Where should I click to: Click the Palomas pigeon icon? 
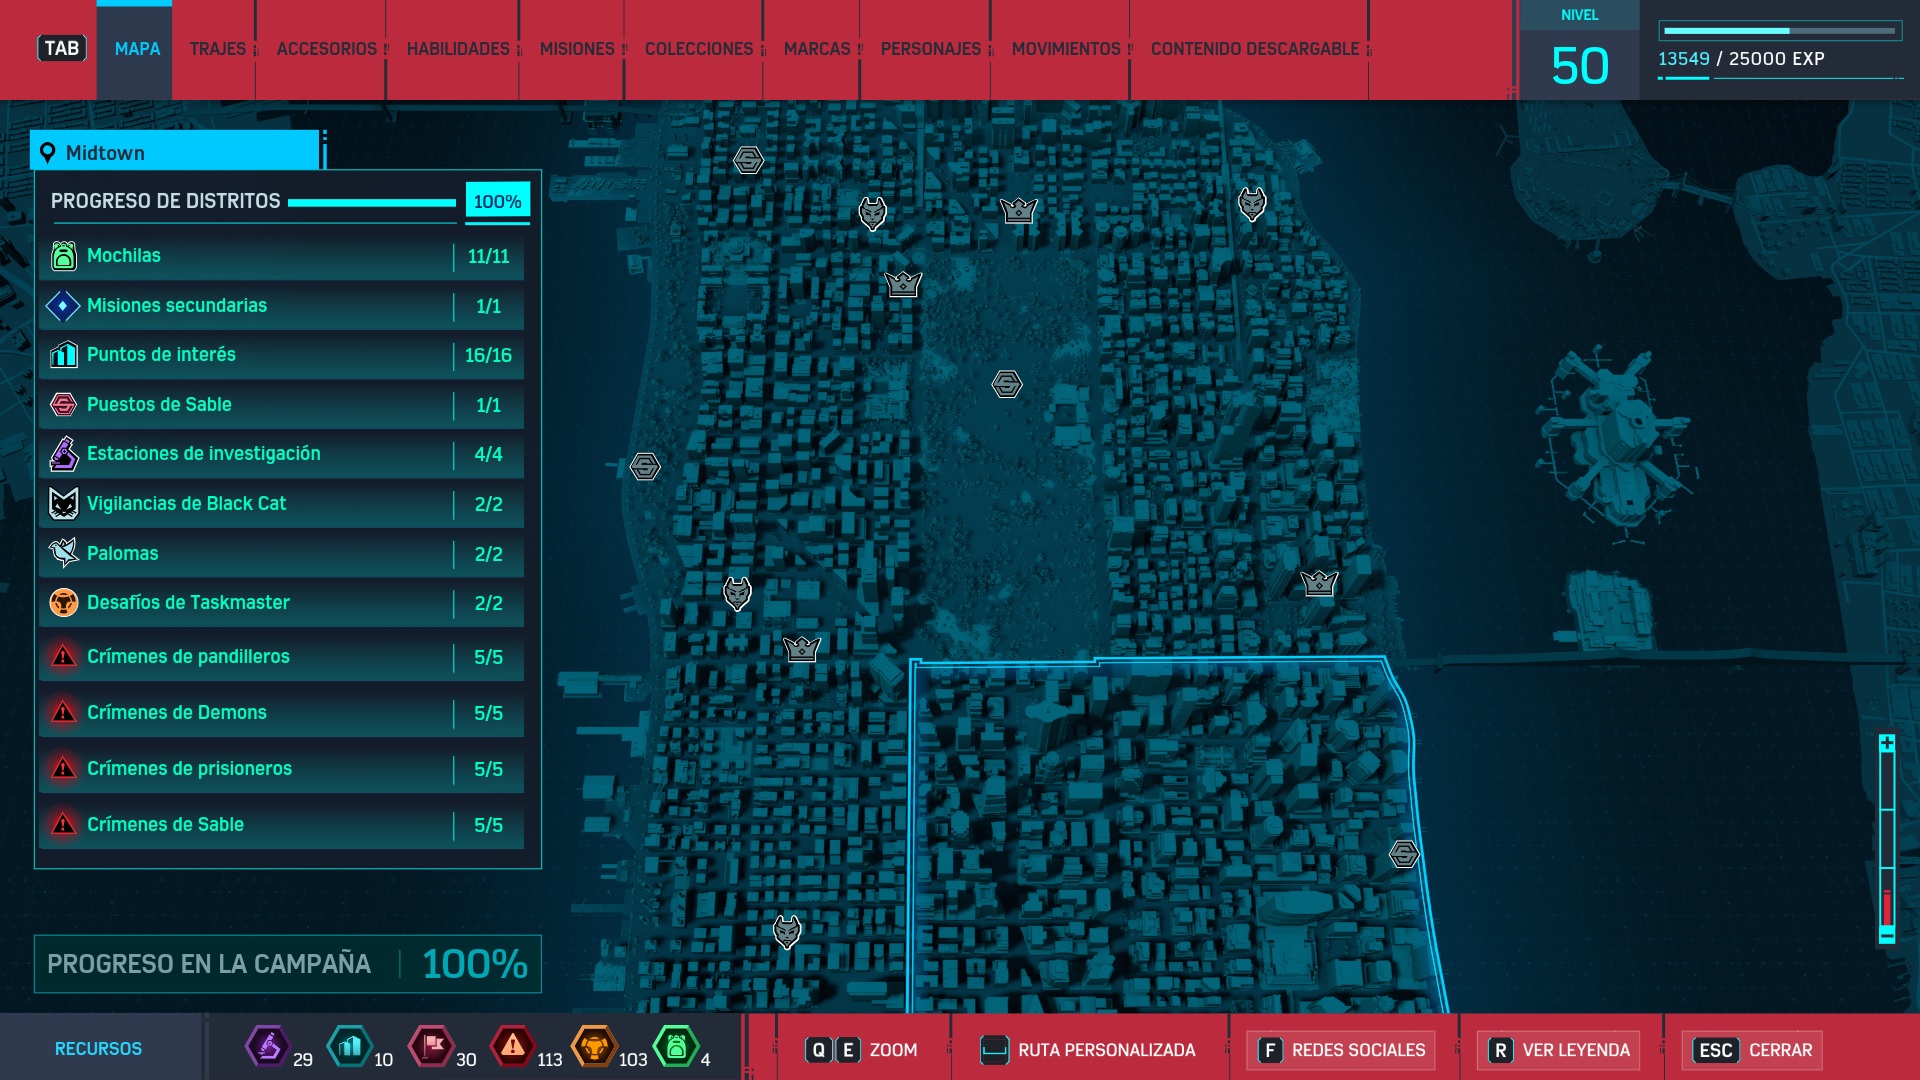point(63,553)
